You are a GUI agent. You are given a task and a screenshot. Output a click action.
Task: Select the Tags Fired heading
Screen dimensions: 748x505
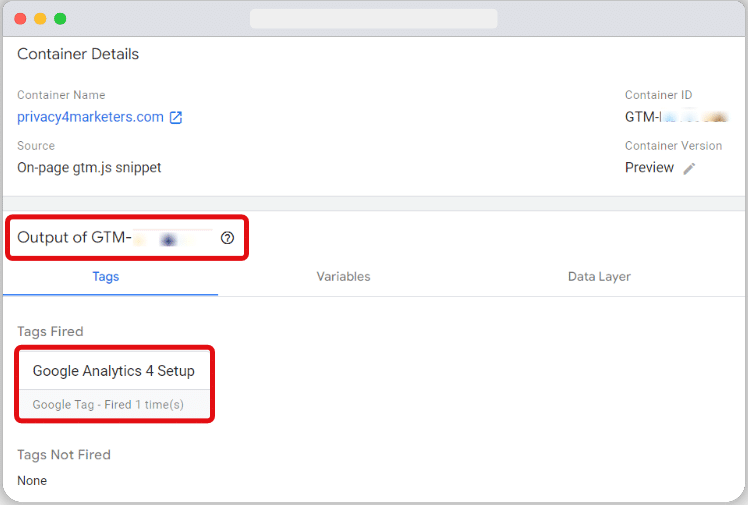tap(50, 331)
